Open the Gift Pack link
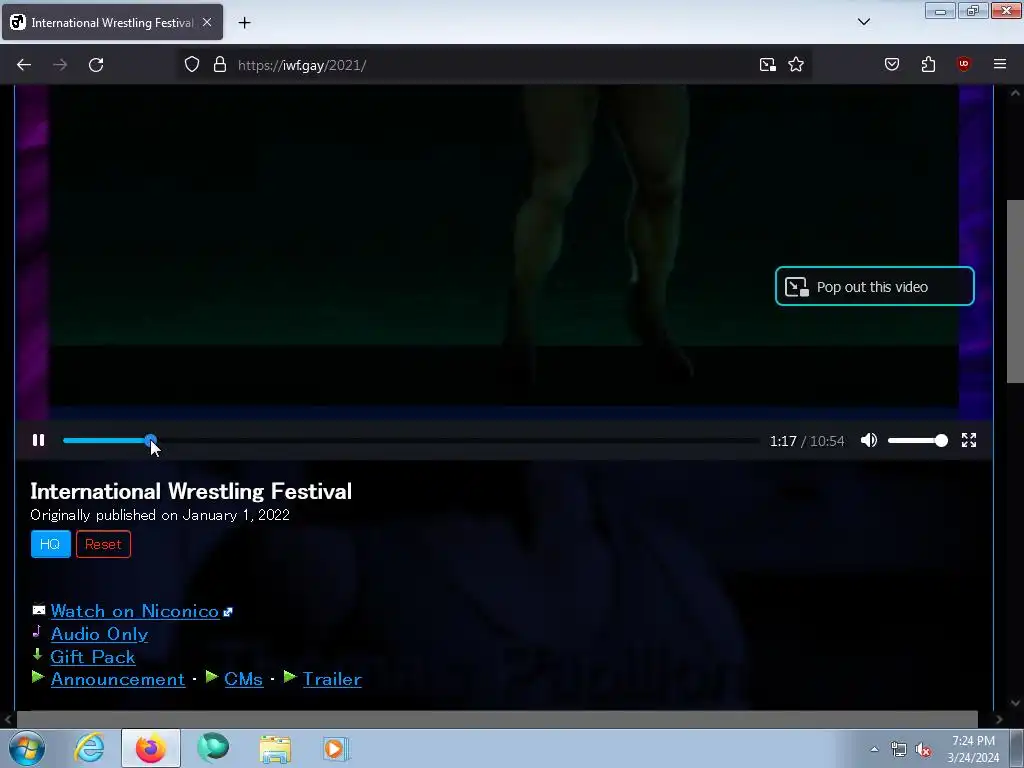The height and width of the screenshot is (768, 1024). coord(93,657)
